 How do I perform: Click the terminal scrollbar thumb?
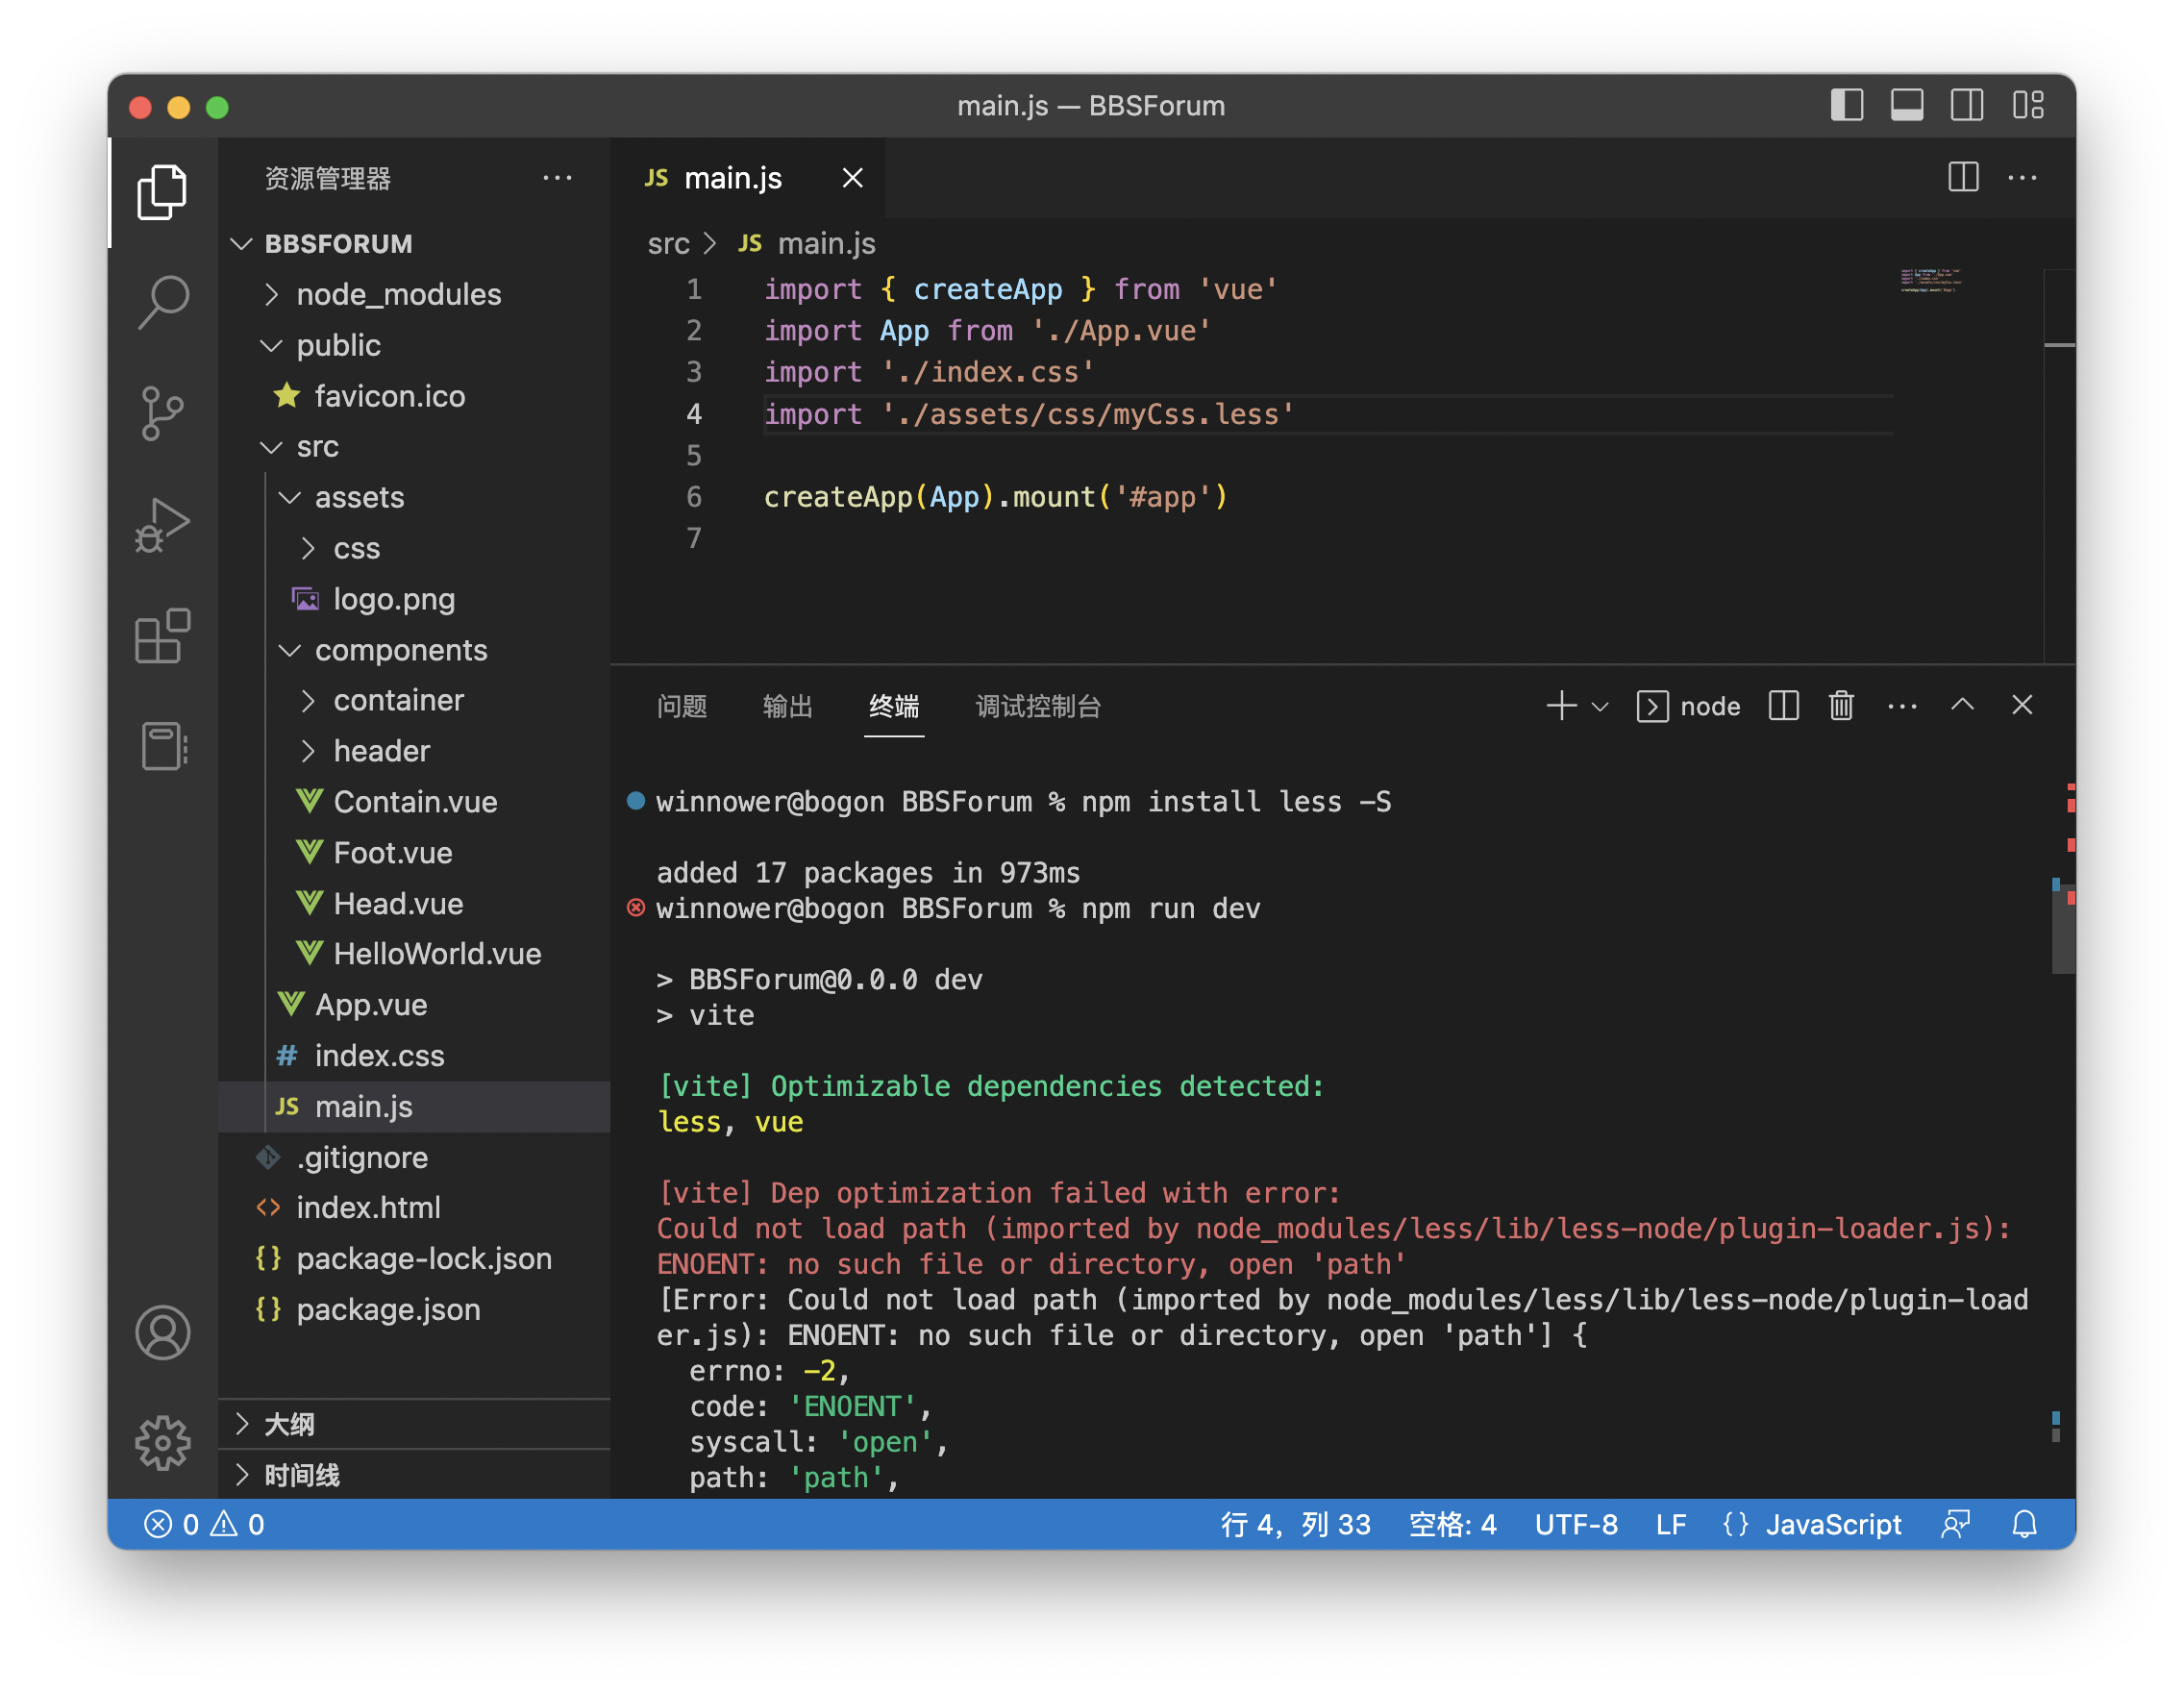tap(2062, 930)
